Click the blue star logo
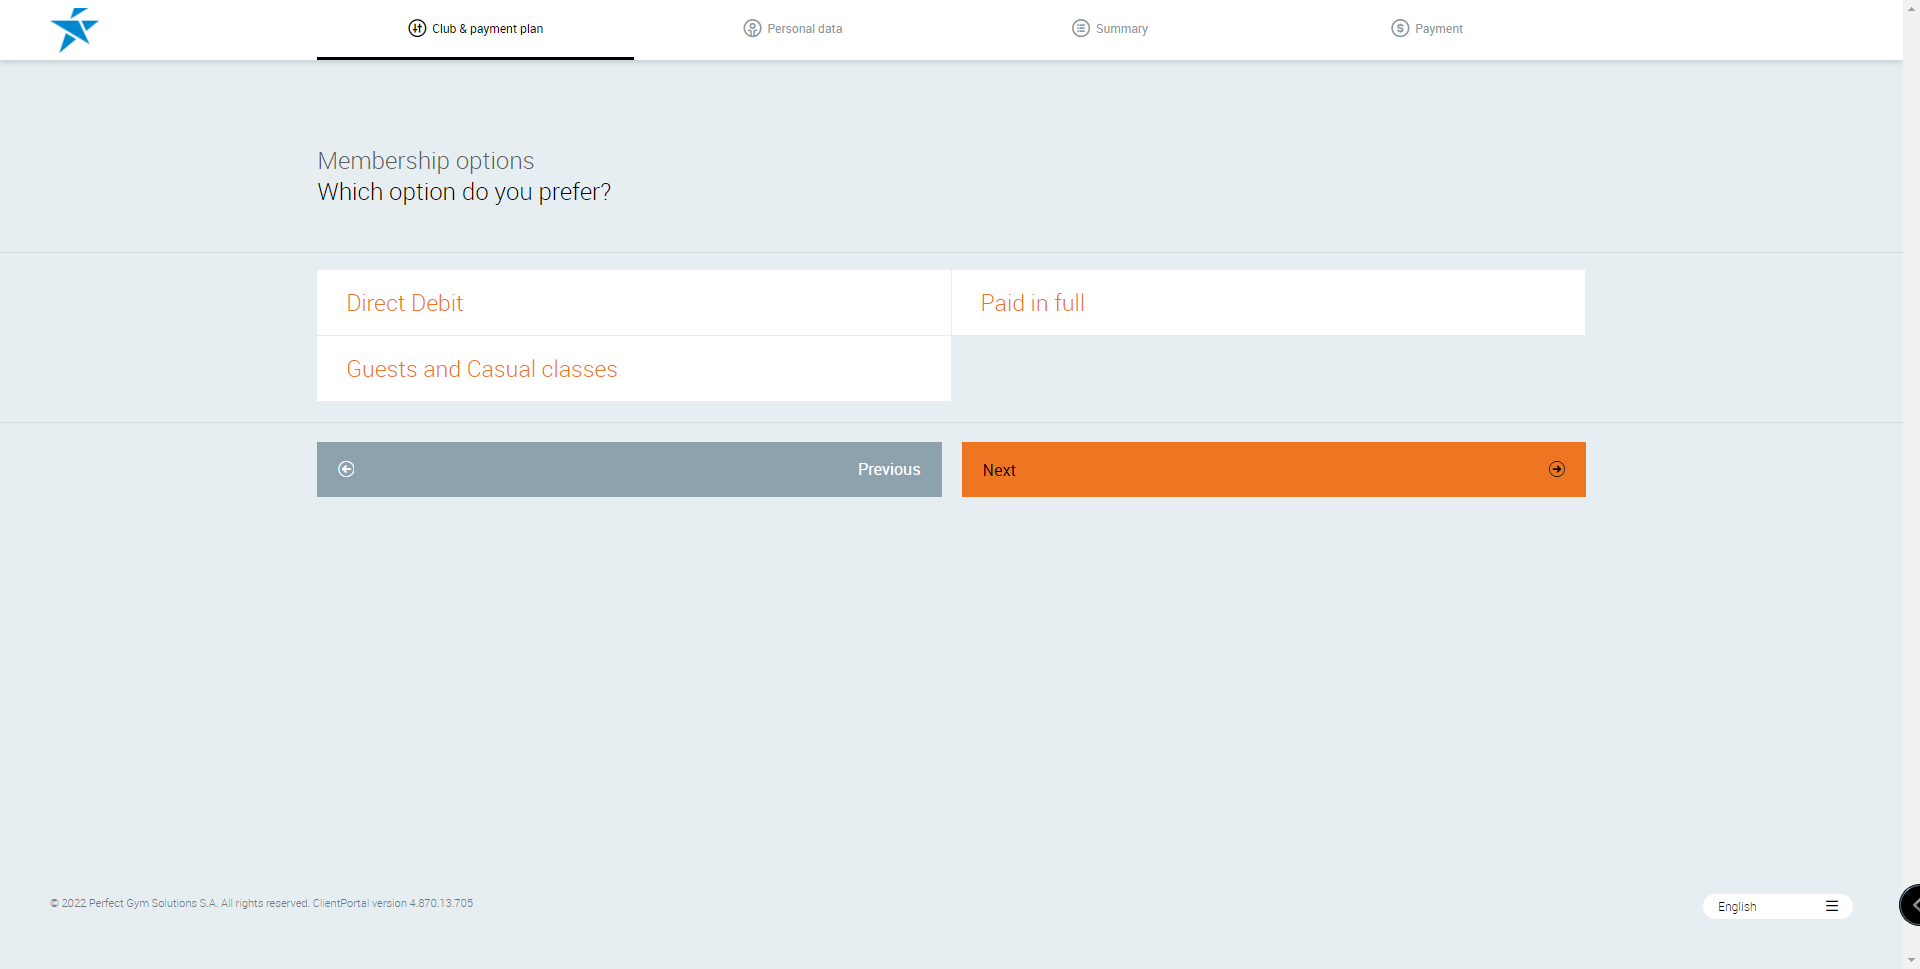1920x969 pixels. click(74, 30)
